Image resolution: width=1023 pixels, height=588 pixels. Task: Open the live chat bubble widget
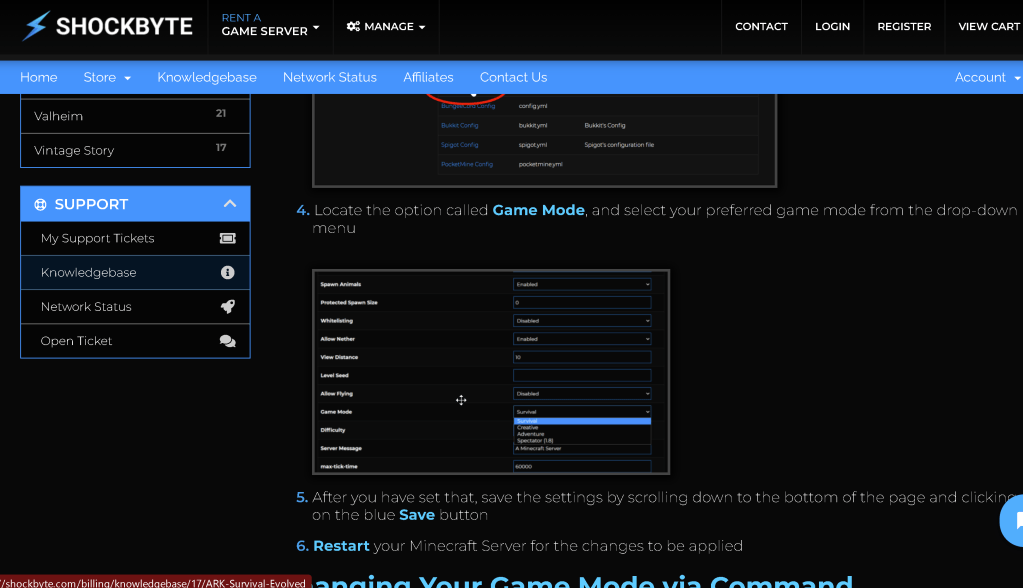click(x=1013, y=520)
